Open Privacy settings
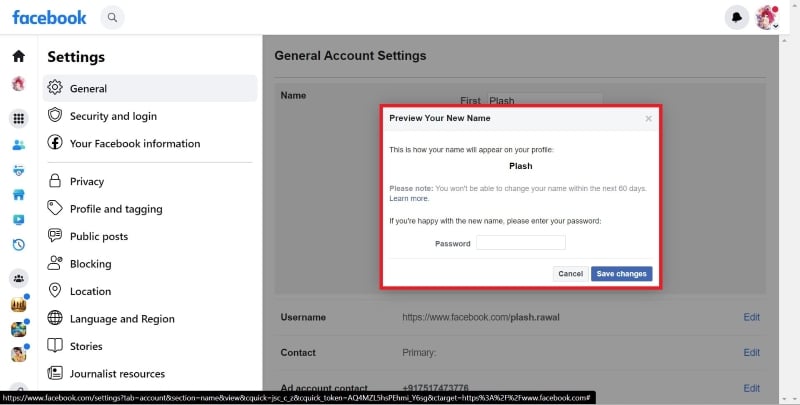 150,181
